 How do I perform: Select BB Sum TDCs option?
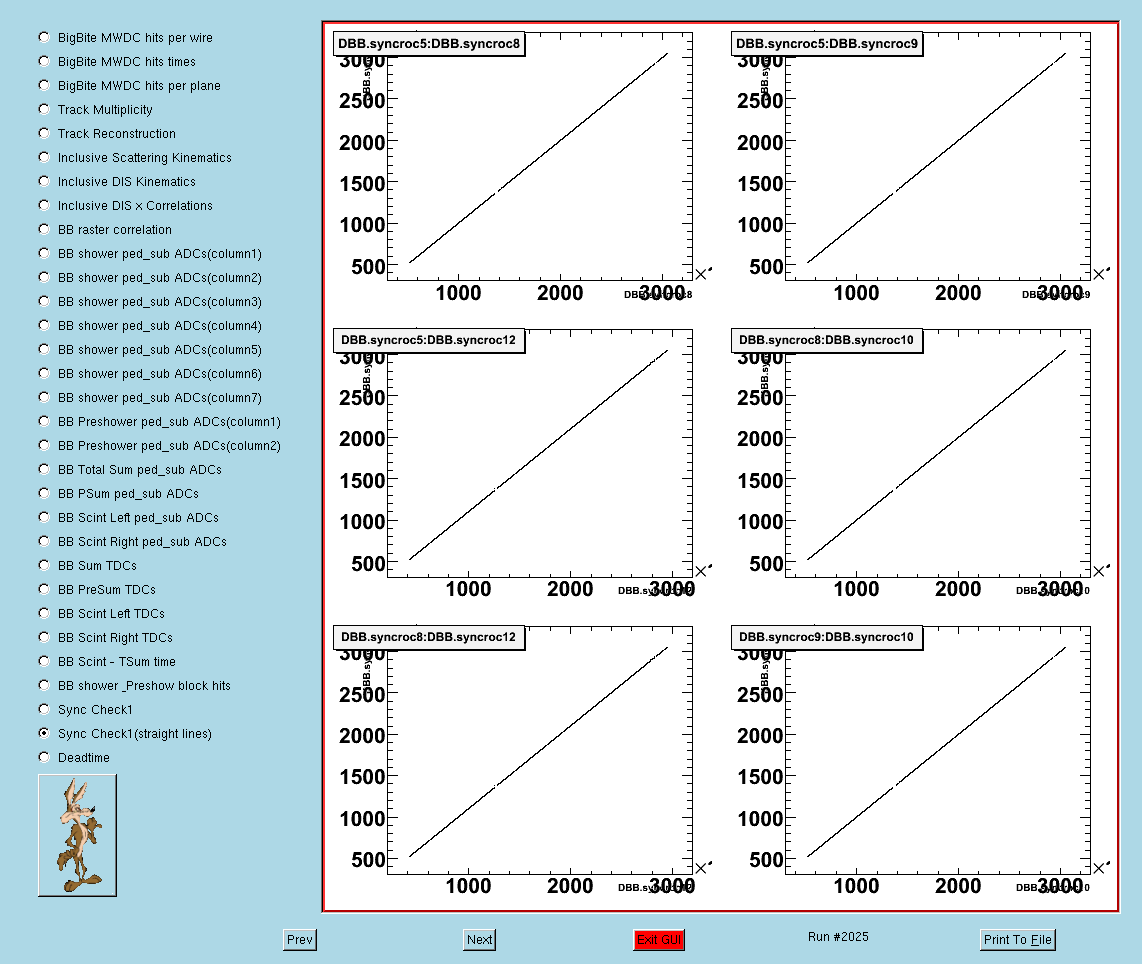pyautogui.click(x=44, y=566)
